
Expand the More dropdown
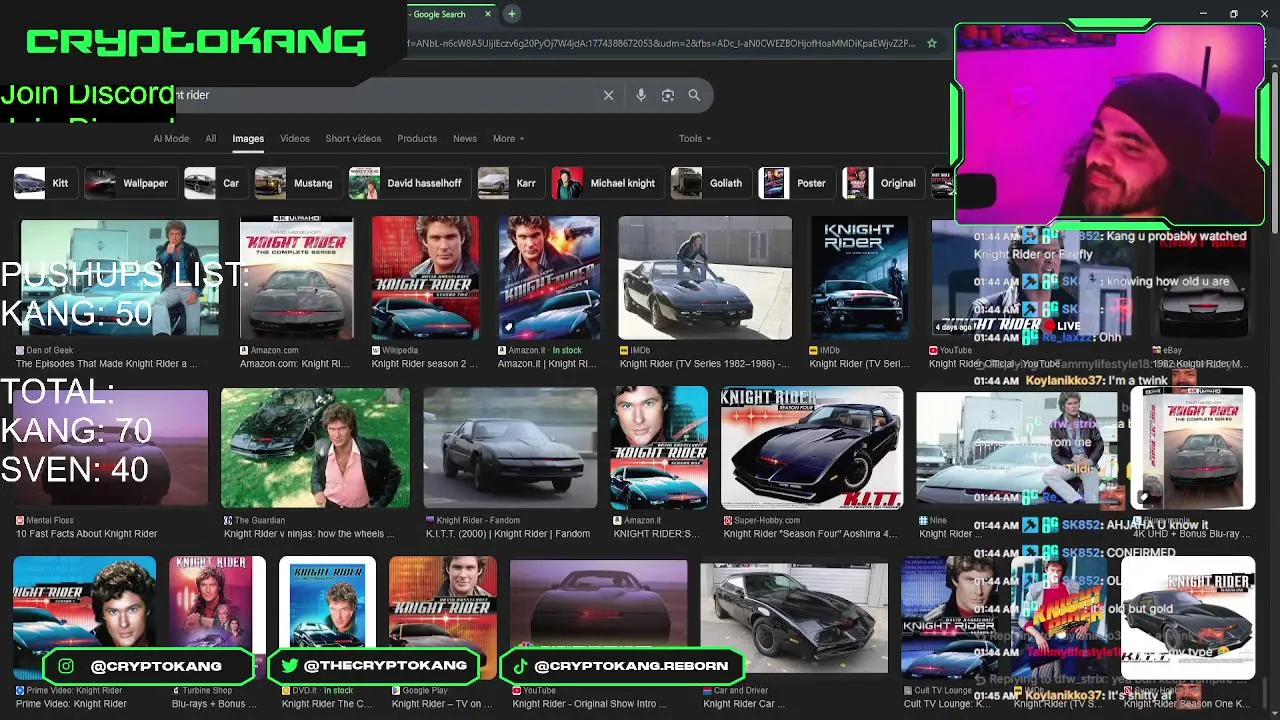[x=508, y=139]
